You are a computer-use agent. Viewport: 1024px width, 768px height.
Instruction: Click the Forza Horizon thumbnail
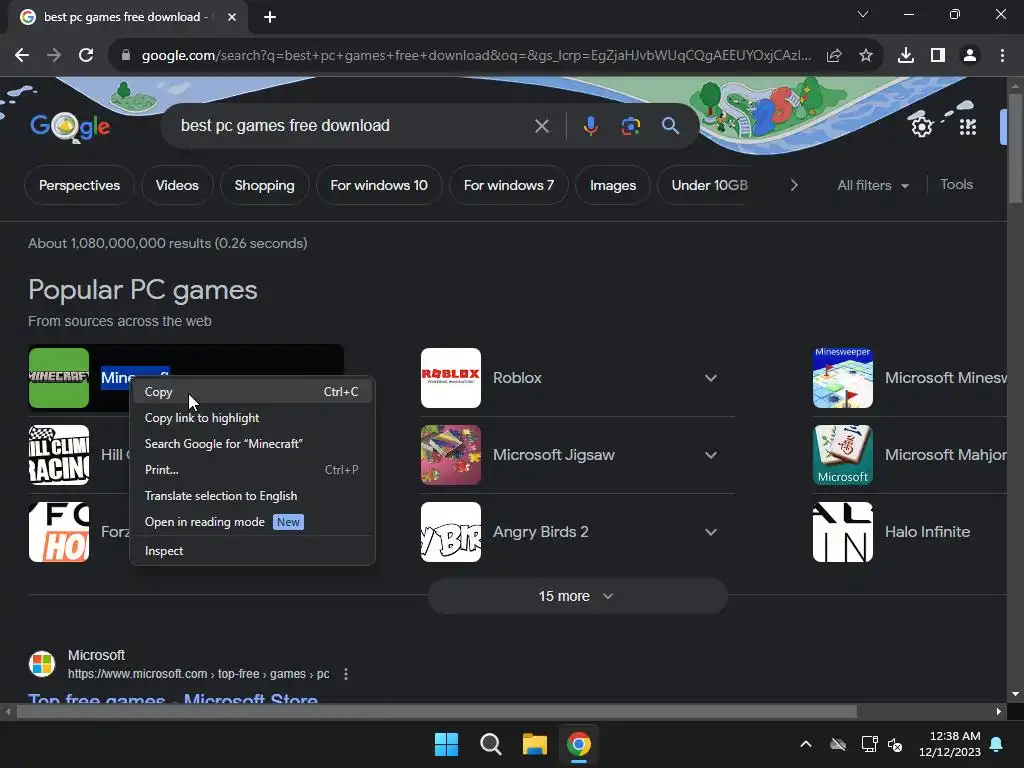coord(59,532)
